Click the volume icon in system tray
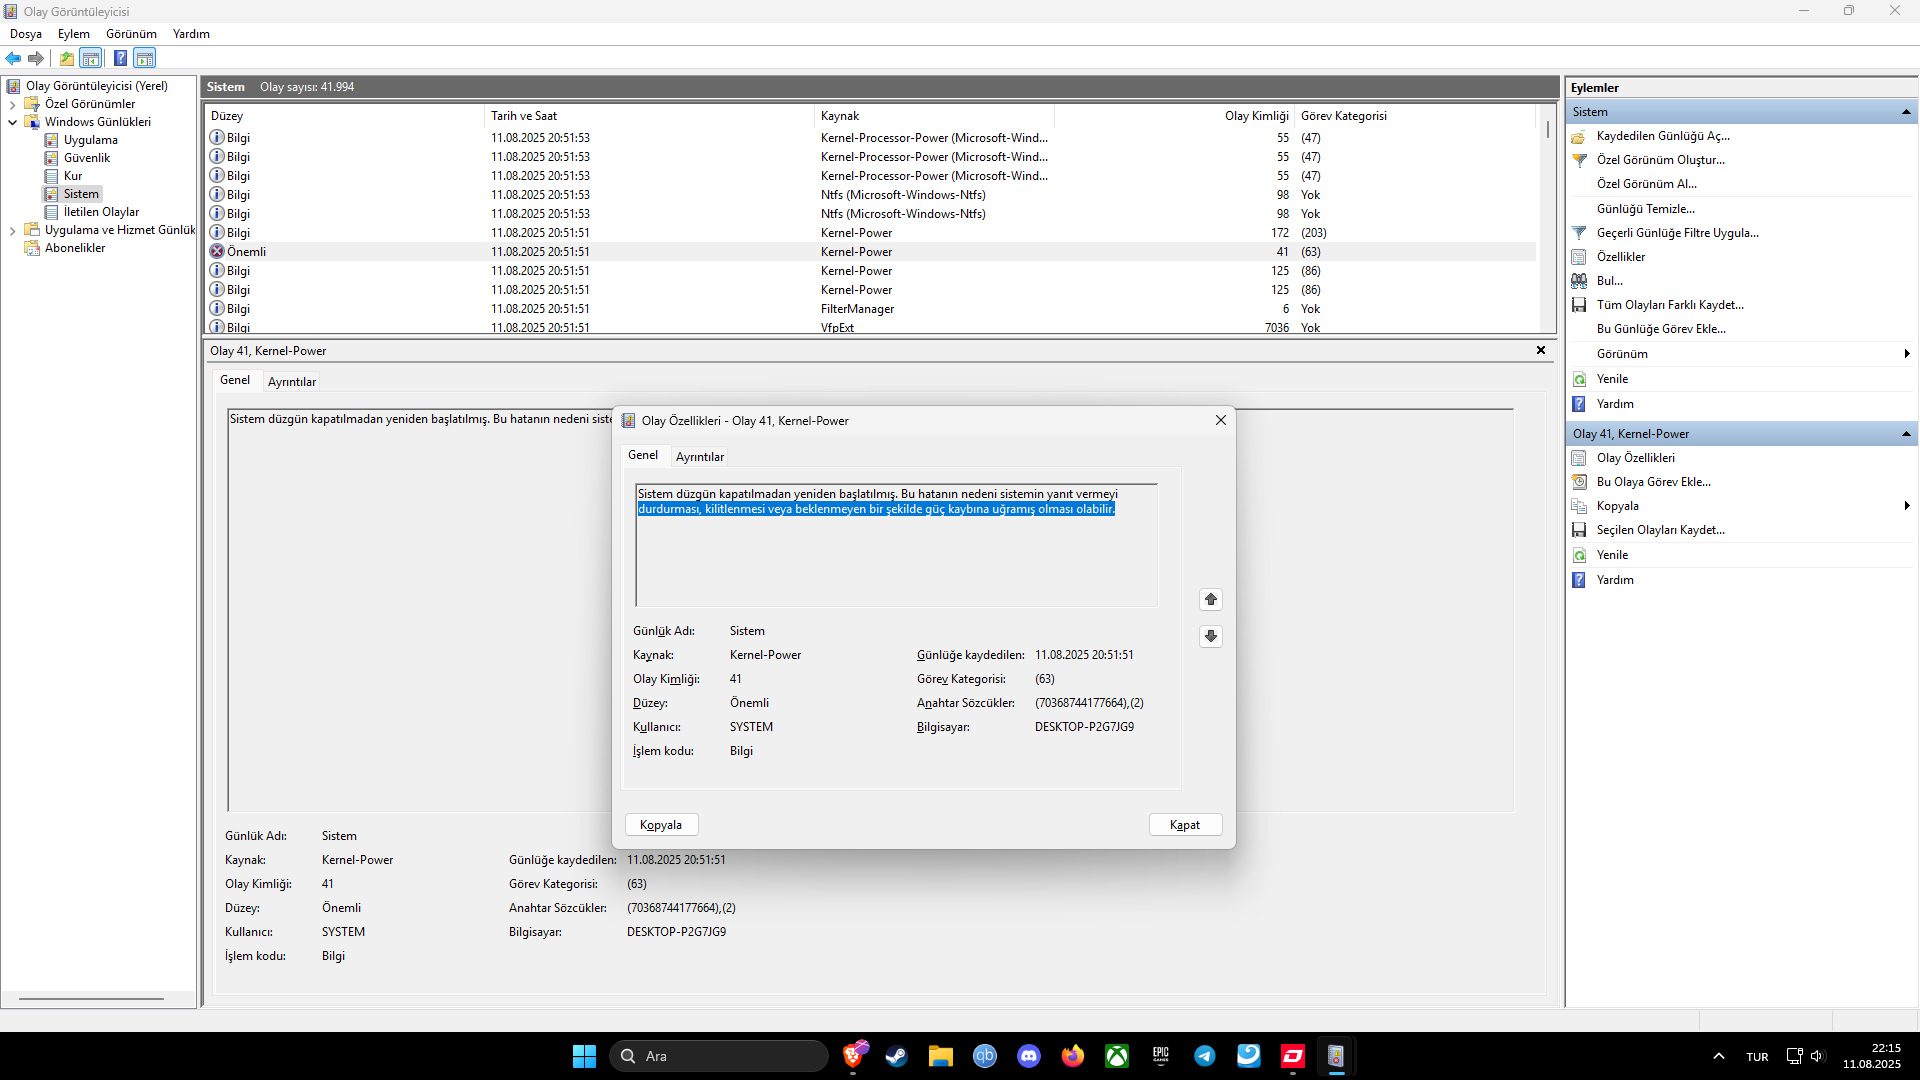Image resolution: width=1920 pixels, height=1080 pixels. pyautogui.click(x=1817, y=1056)
